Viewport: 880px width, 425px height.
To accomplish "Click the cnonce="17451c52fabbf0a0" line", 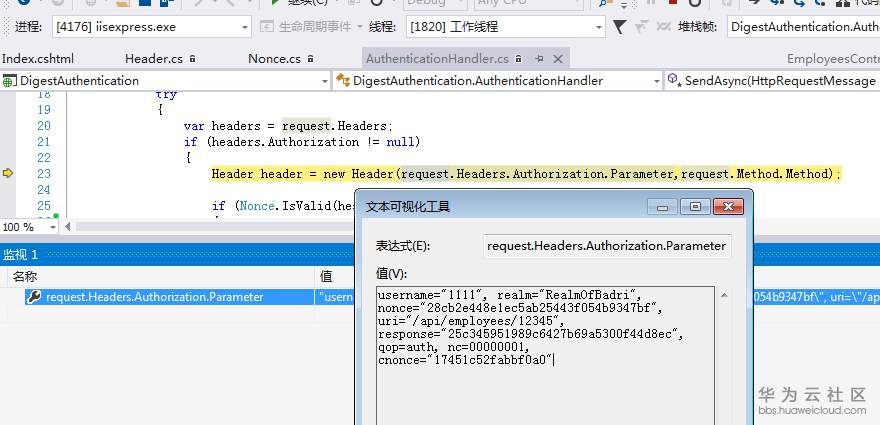I will (x=466, y=360).
